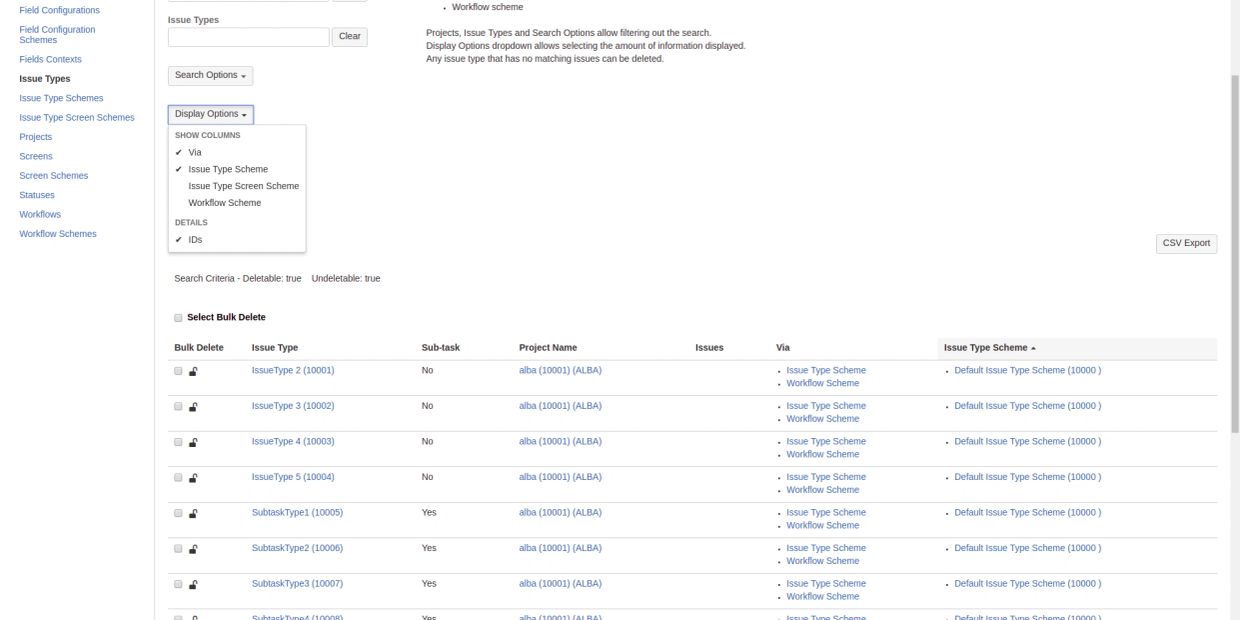
Task: Open the IssueType 2 (10001) link
Action: coord(293,371)
